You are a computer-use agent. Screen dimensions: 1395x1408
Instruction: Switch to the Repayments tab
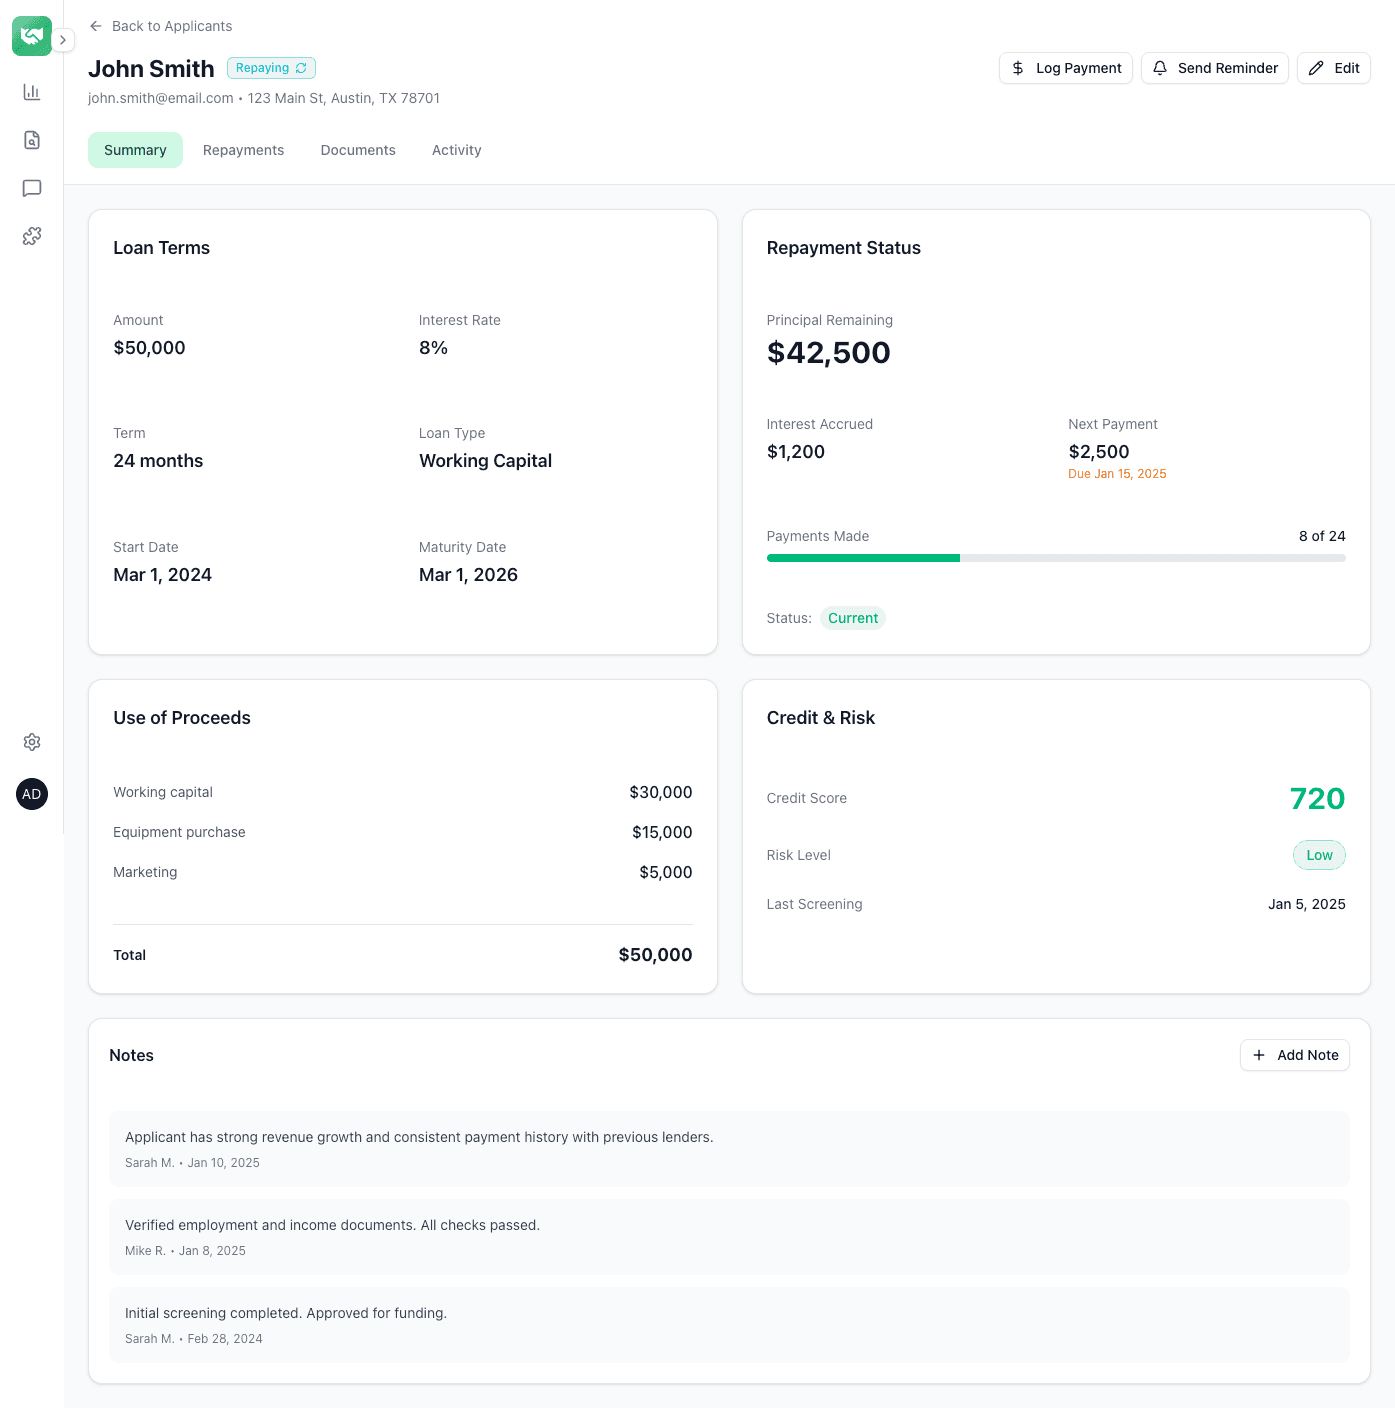pos(243,150)
